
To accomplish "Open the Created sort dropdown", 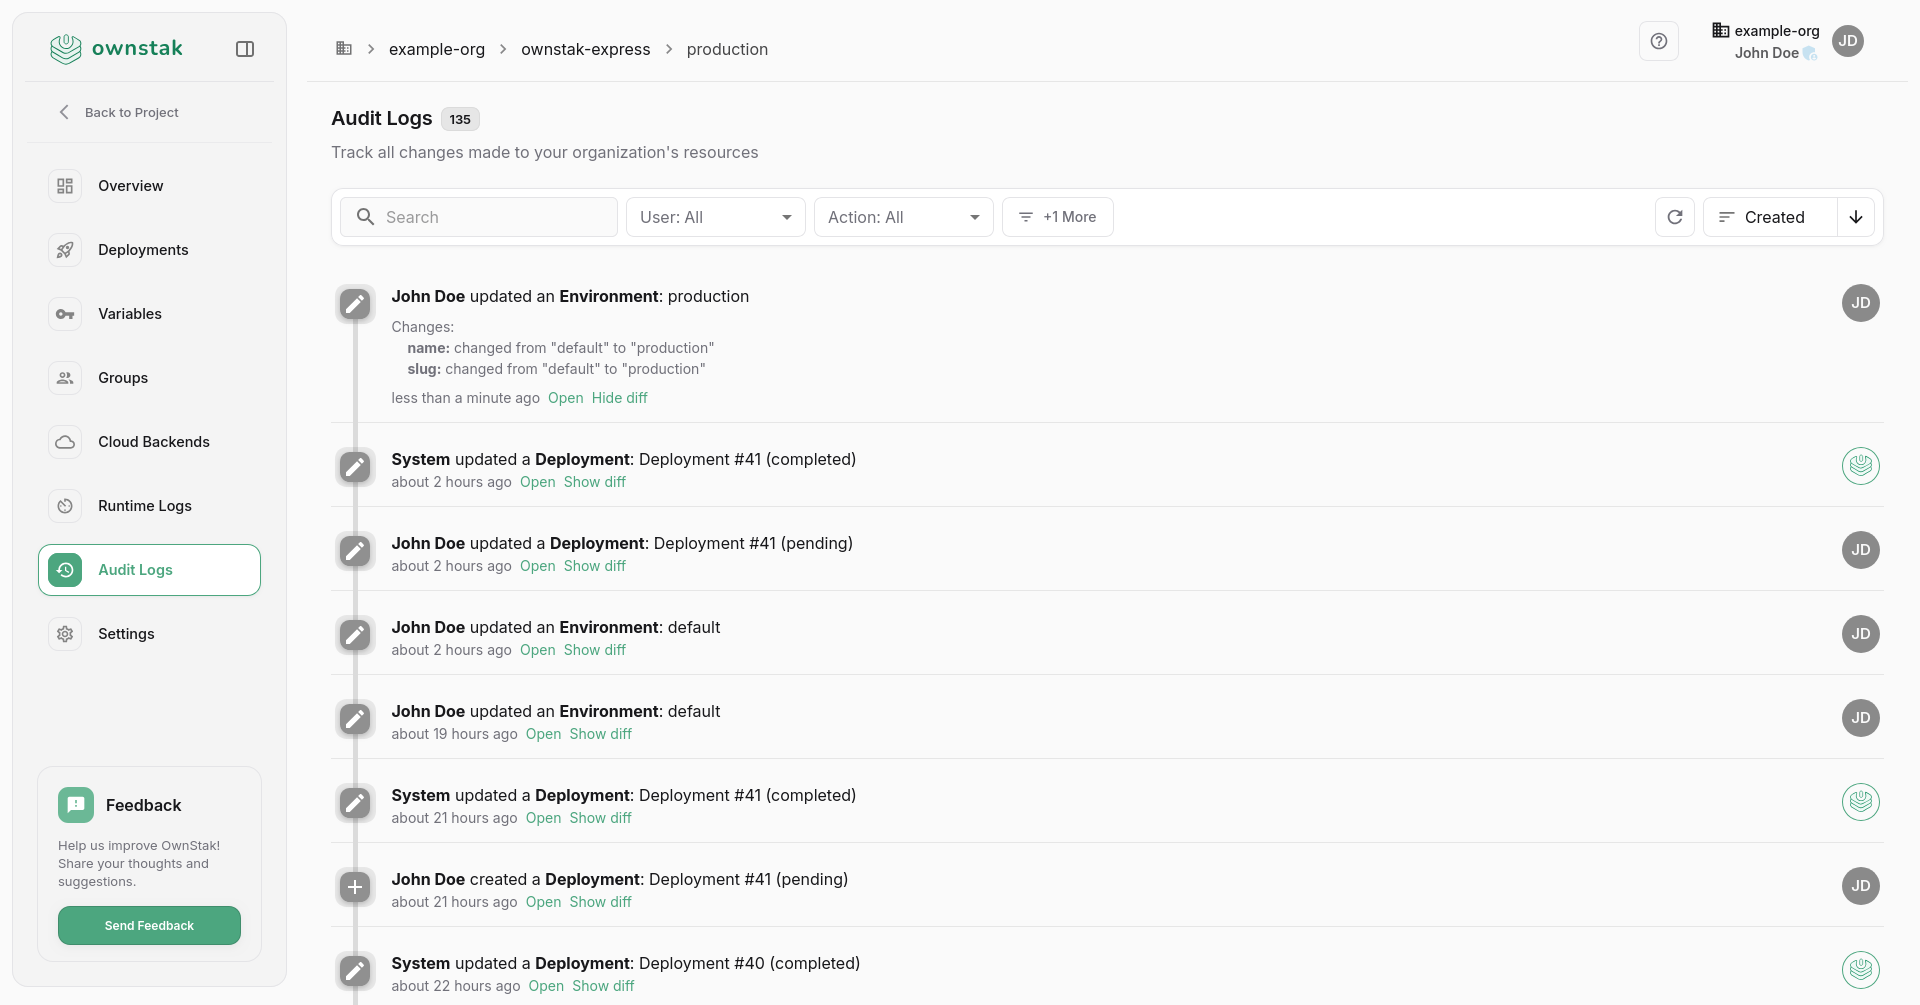I will (x=1770, y=217).
